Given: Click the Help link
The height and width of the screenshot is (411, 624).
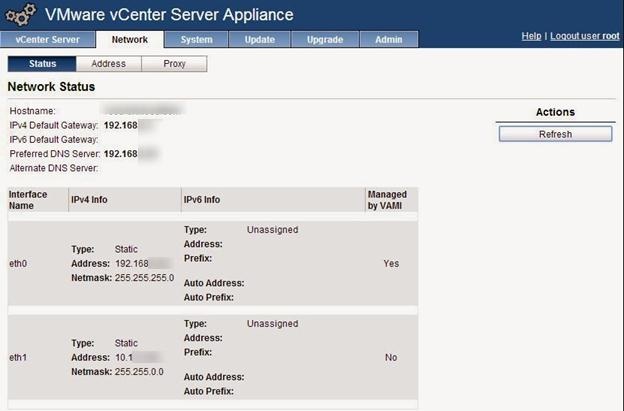Looking at the screenshot, I should (531, 36).
